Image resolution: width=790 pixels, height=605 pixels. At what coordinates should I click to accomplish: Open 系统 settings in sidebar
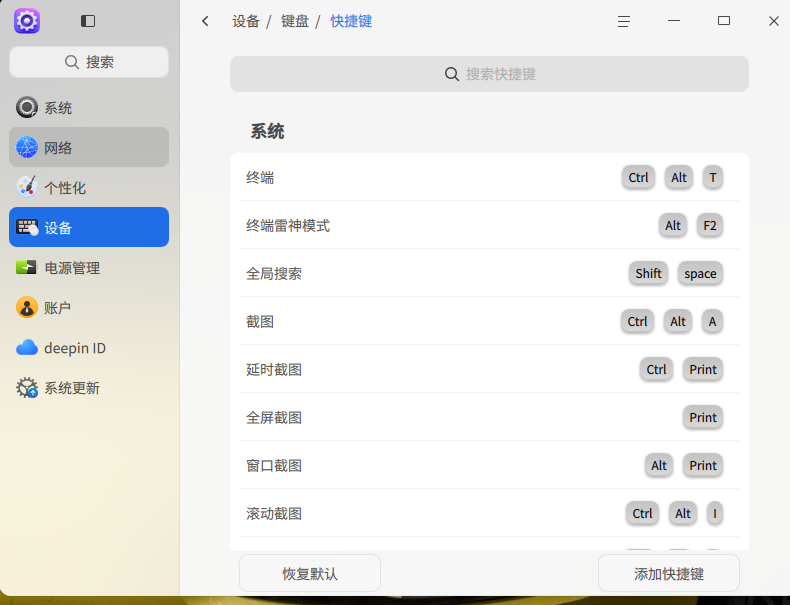(x=89, y=107)
